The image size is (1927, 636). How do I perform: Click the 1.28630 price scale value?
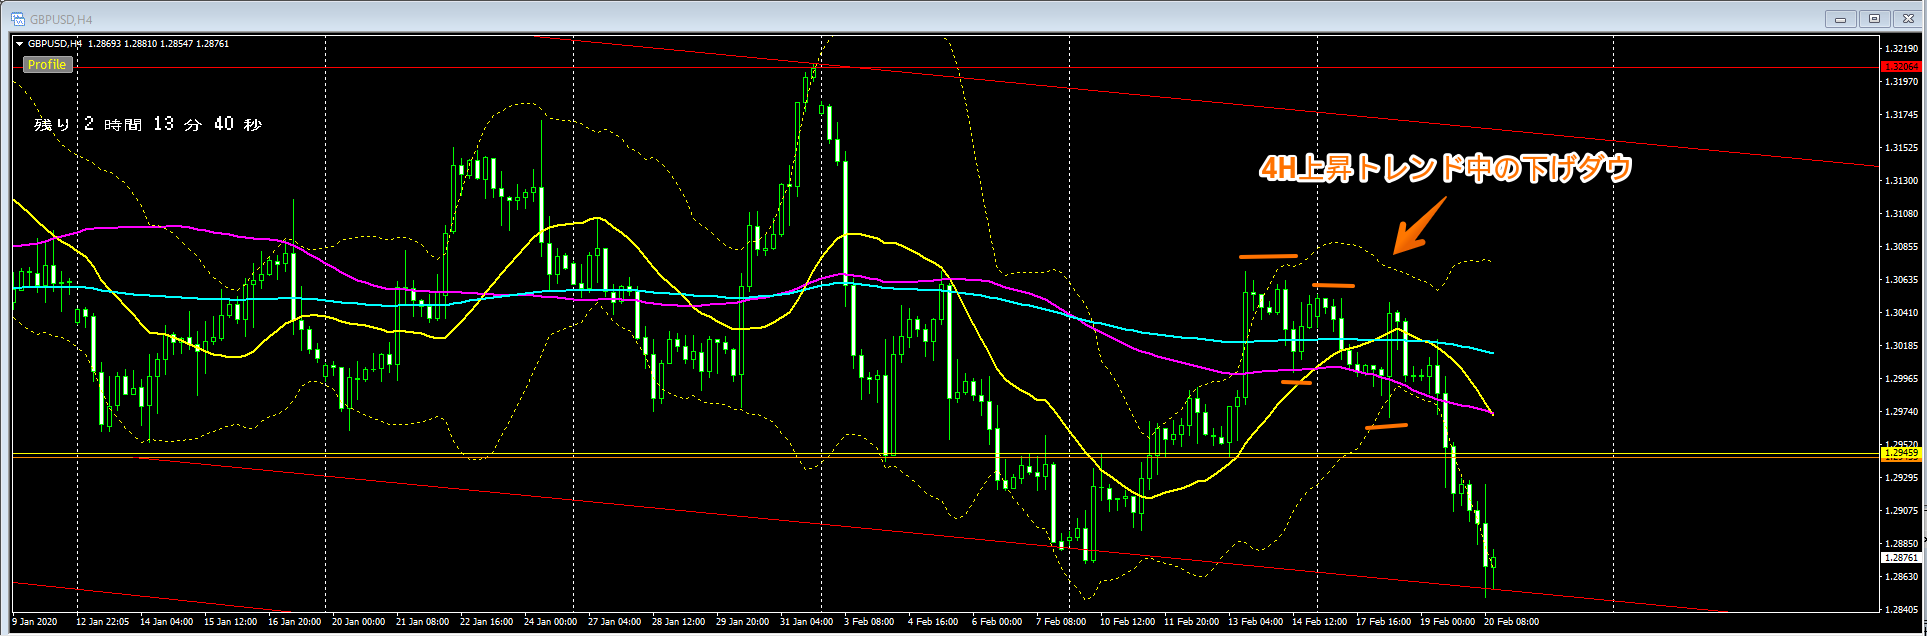coord(1901,576)
